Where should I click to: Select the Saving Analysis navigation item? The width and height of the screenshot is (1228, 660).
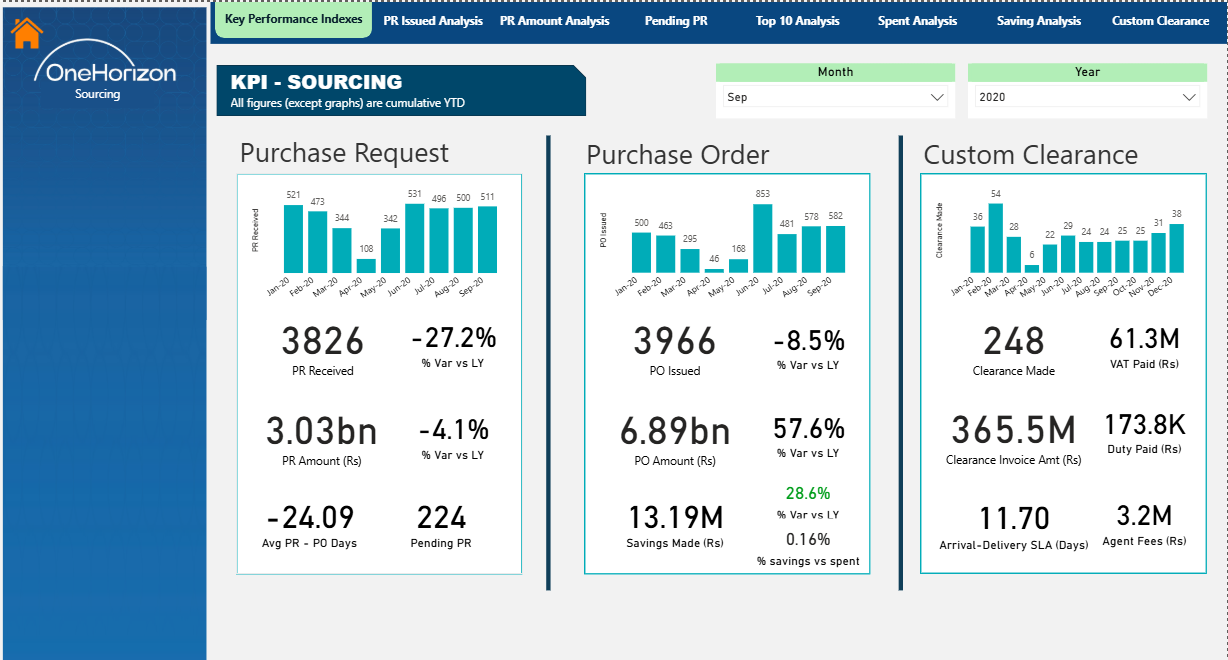[1037, 20]
